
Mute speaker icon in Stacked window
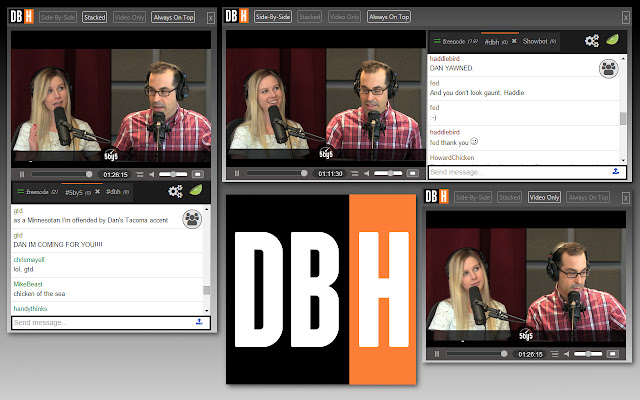(151, 174)
